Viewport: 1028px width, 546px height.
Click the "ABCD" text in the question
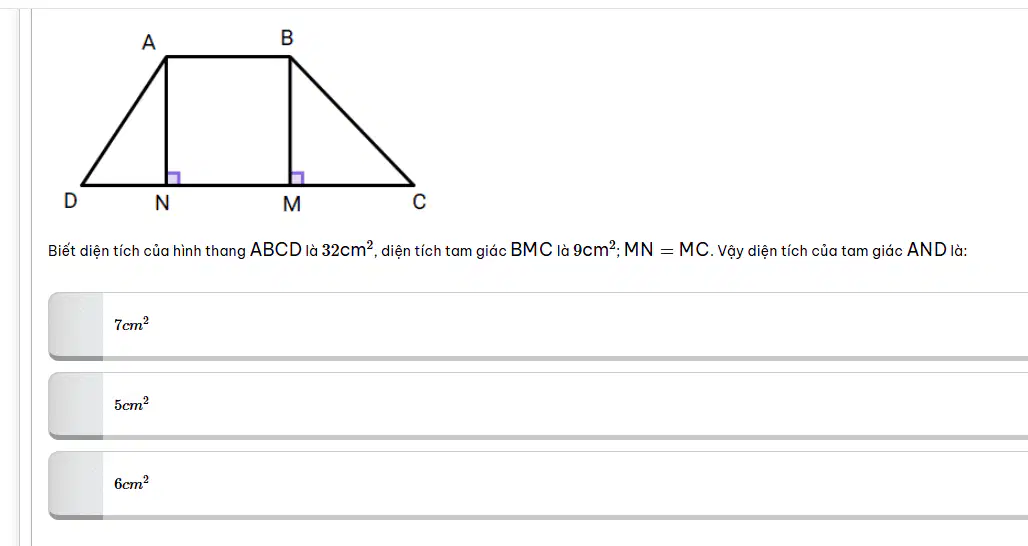tap(275, 250)
